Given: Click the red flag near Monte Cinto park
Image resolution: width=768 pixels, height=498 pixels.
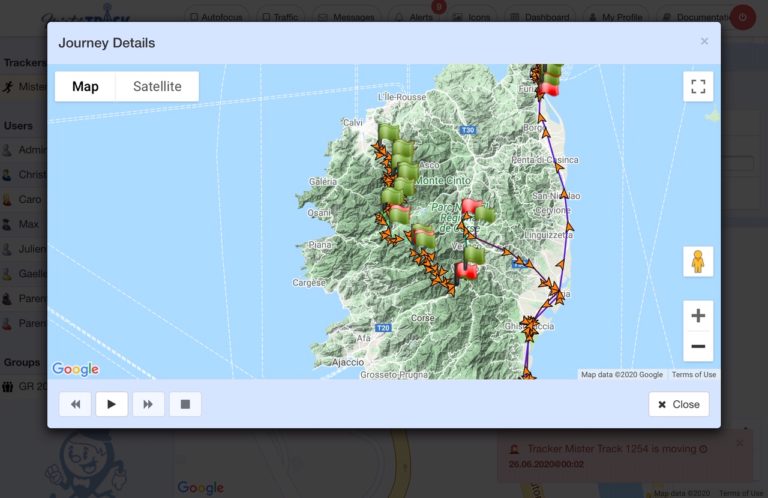Looking at the screenshot, I should click(471, 206).
